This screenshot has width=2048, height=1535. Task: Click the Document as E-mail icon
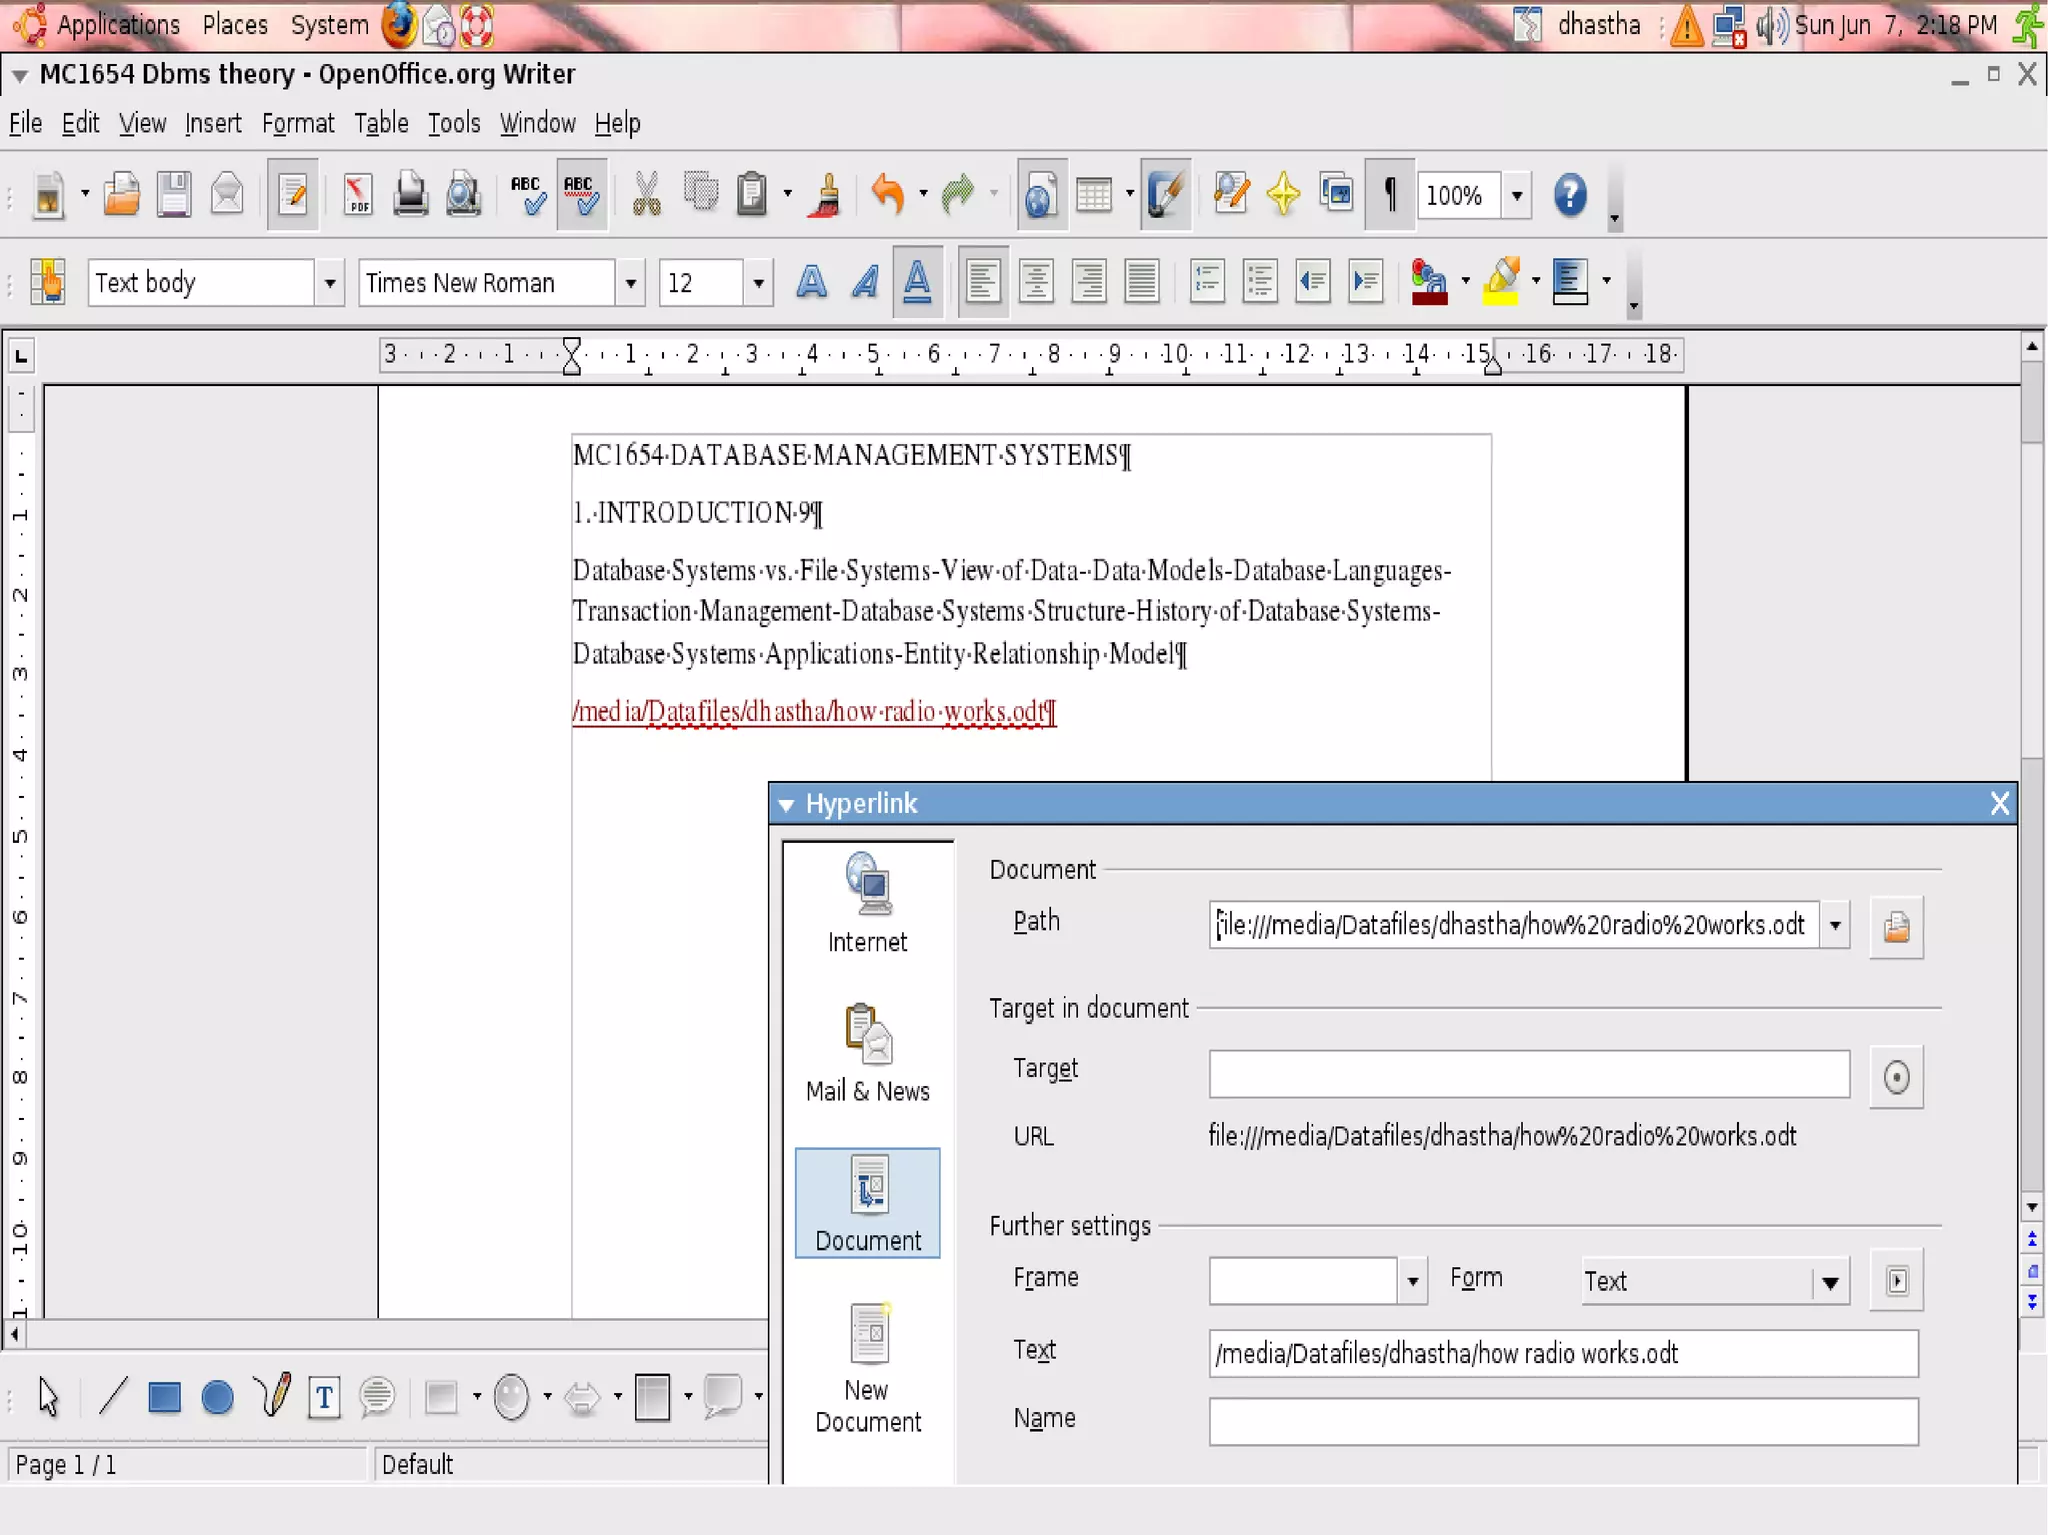228,194
